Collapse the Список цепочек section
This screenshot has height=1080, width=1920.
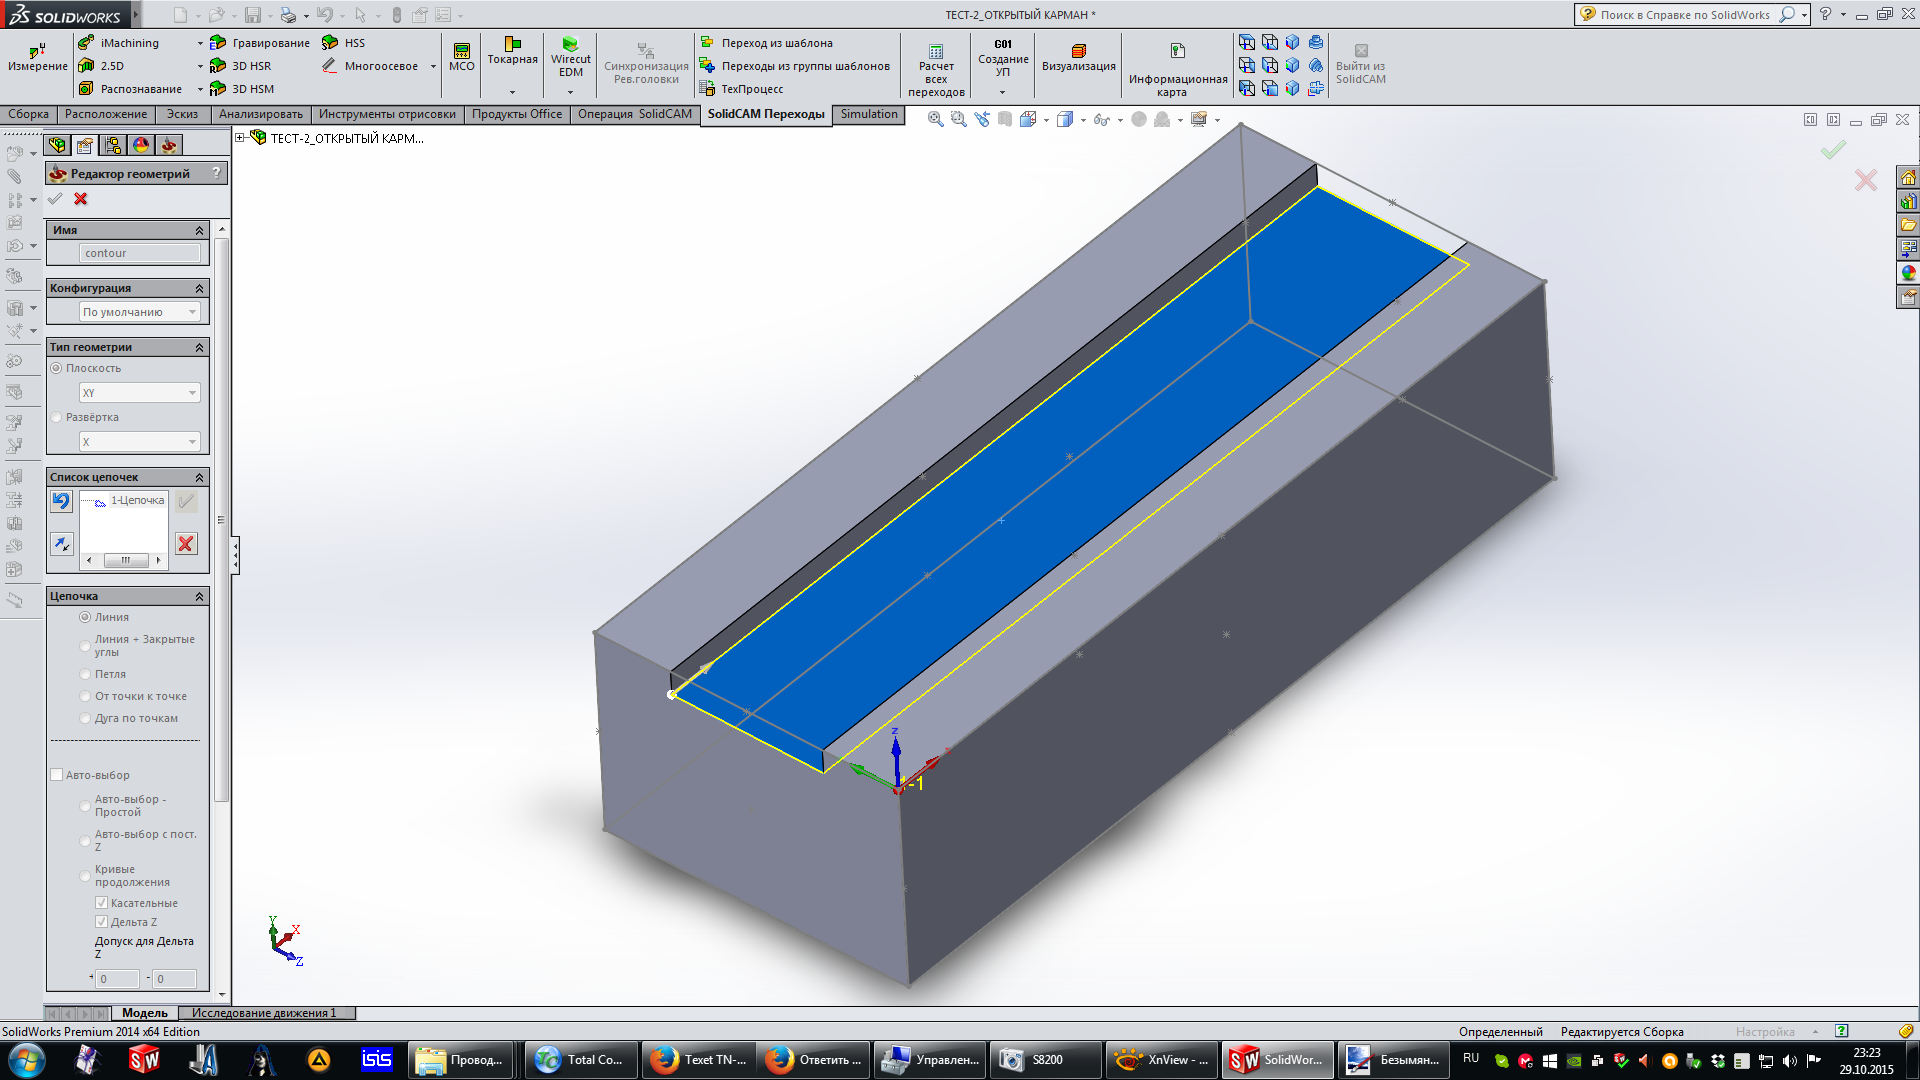coord(199,478)
